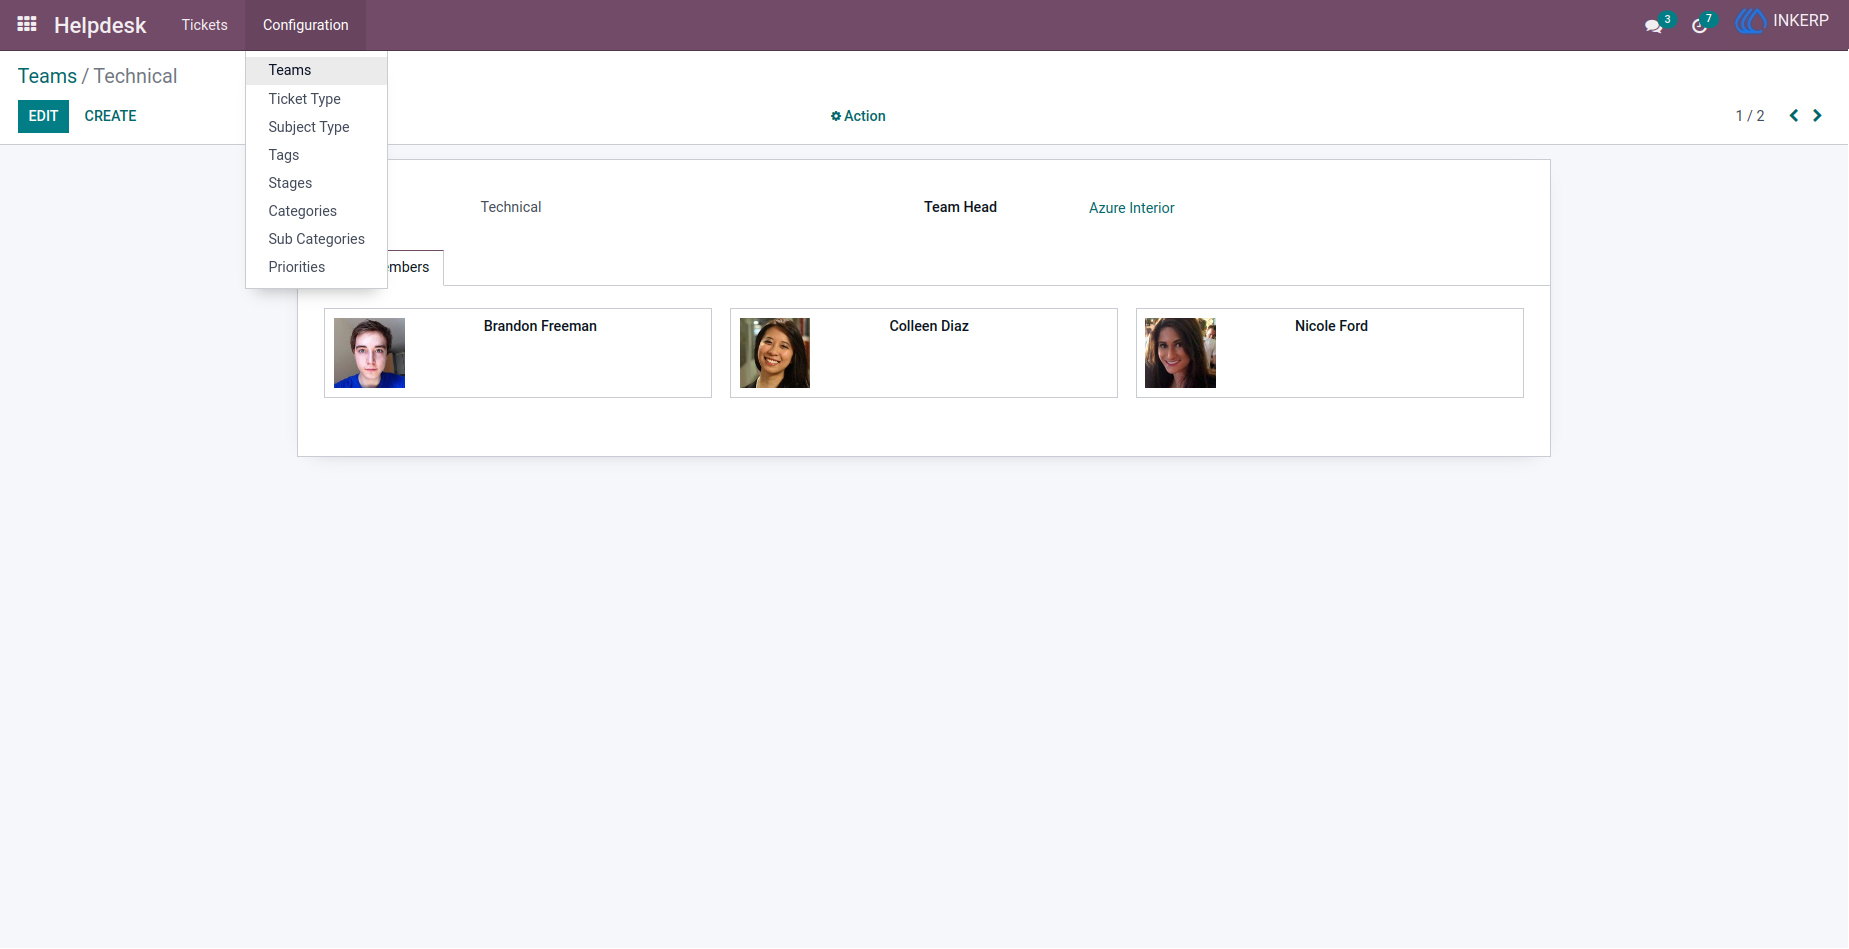
Task: Click the INKERP user menu name
Action: [x=1800, y=21]
